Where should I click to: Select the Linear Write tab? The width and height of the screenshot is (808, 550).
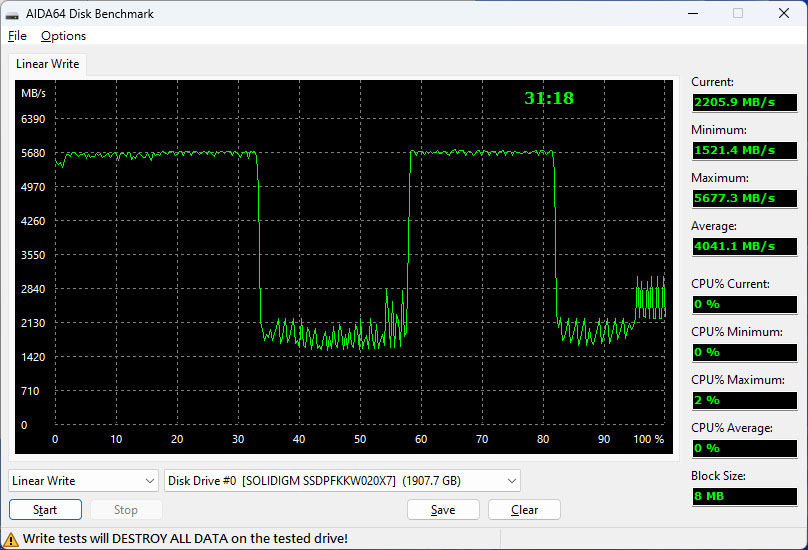47,64
